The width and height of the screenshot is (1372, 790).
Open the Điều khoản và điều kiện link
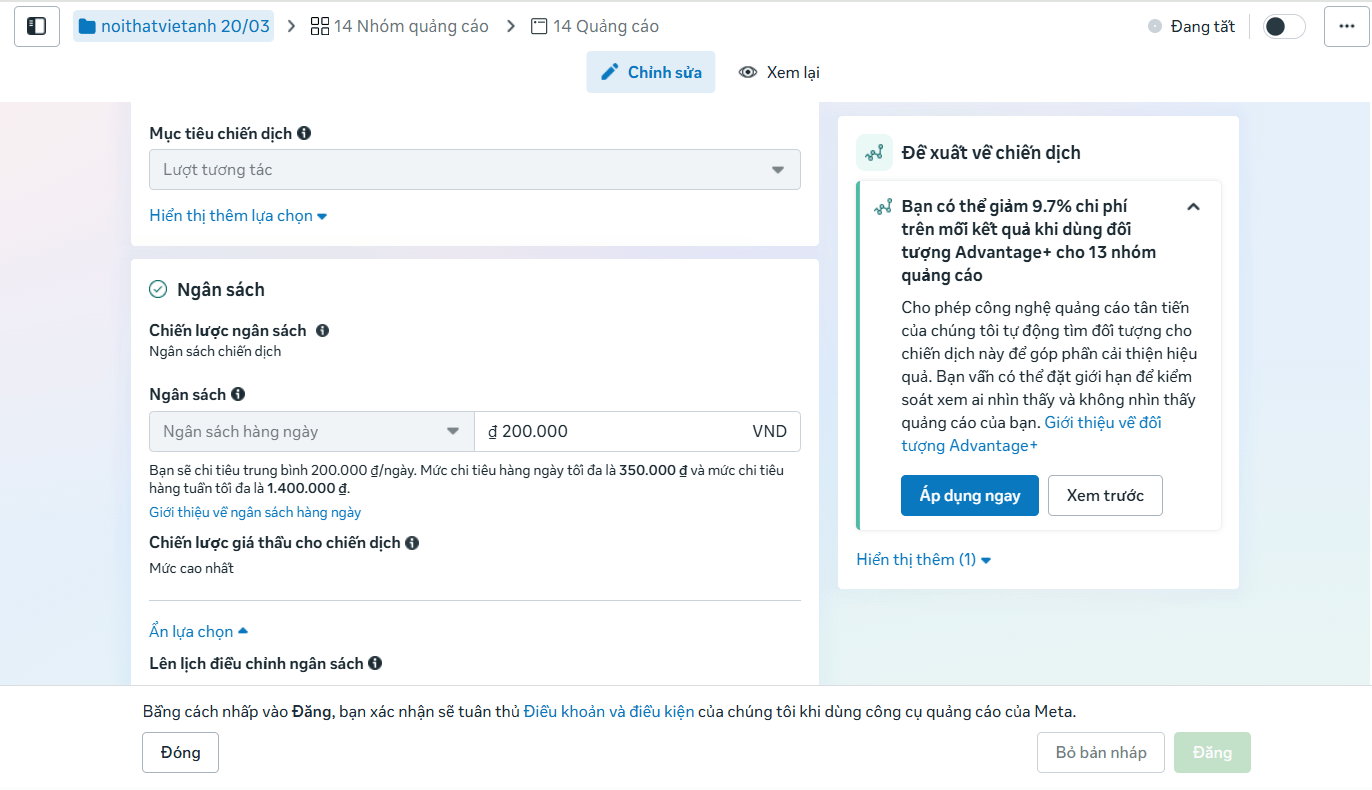(x=608, y=712)
